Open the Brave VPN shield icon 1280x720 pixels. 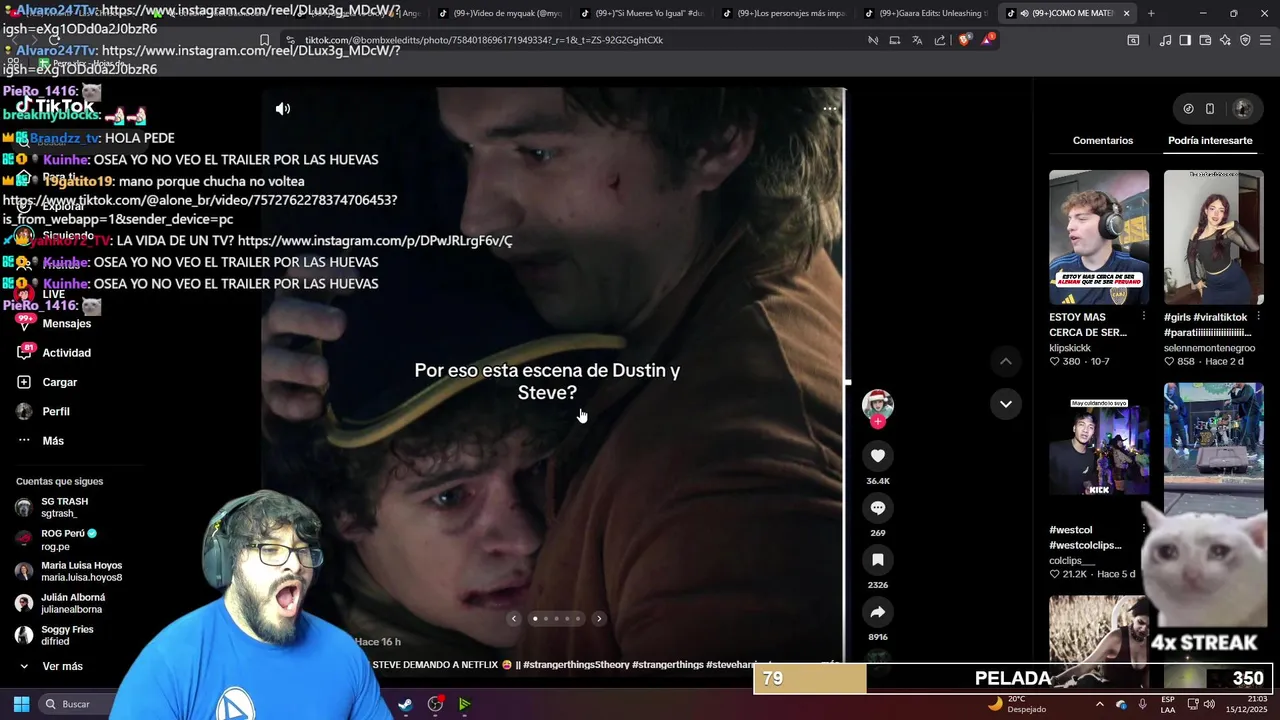1245,40
